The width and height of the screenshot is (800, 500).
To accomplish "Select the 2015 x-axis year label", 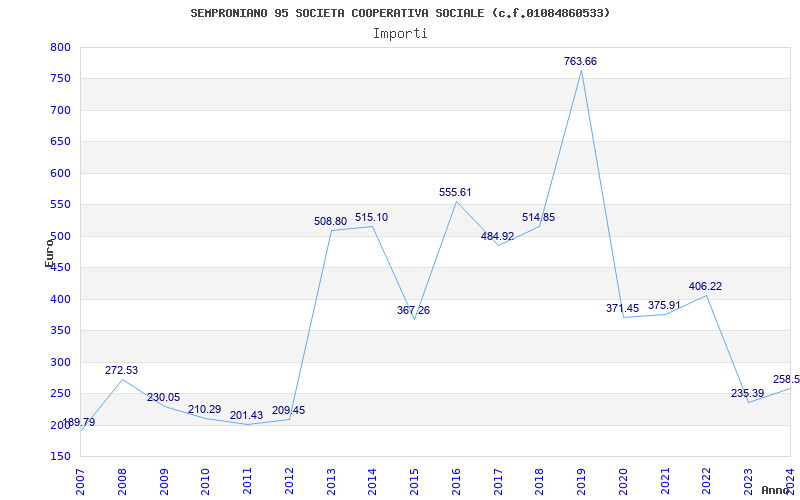I will pos(414,482).
